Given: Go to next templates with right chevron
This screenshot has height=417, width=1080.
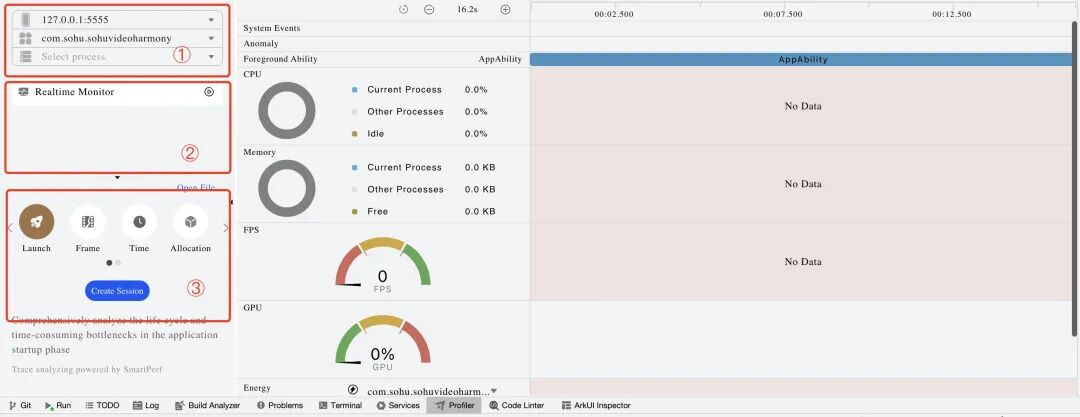Looking at the screenshot, I should tap(225, 228).
